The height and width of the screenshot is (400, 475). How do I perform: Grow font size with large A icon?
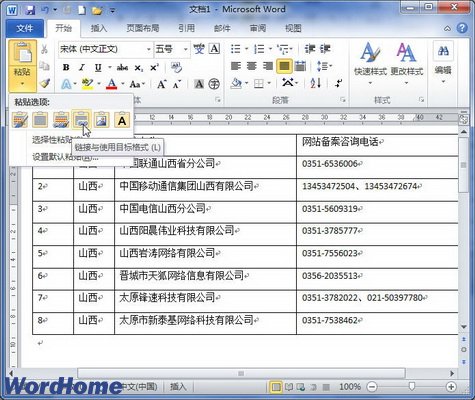pyautogui.click(x=161, y=84)
